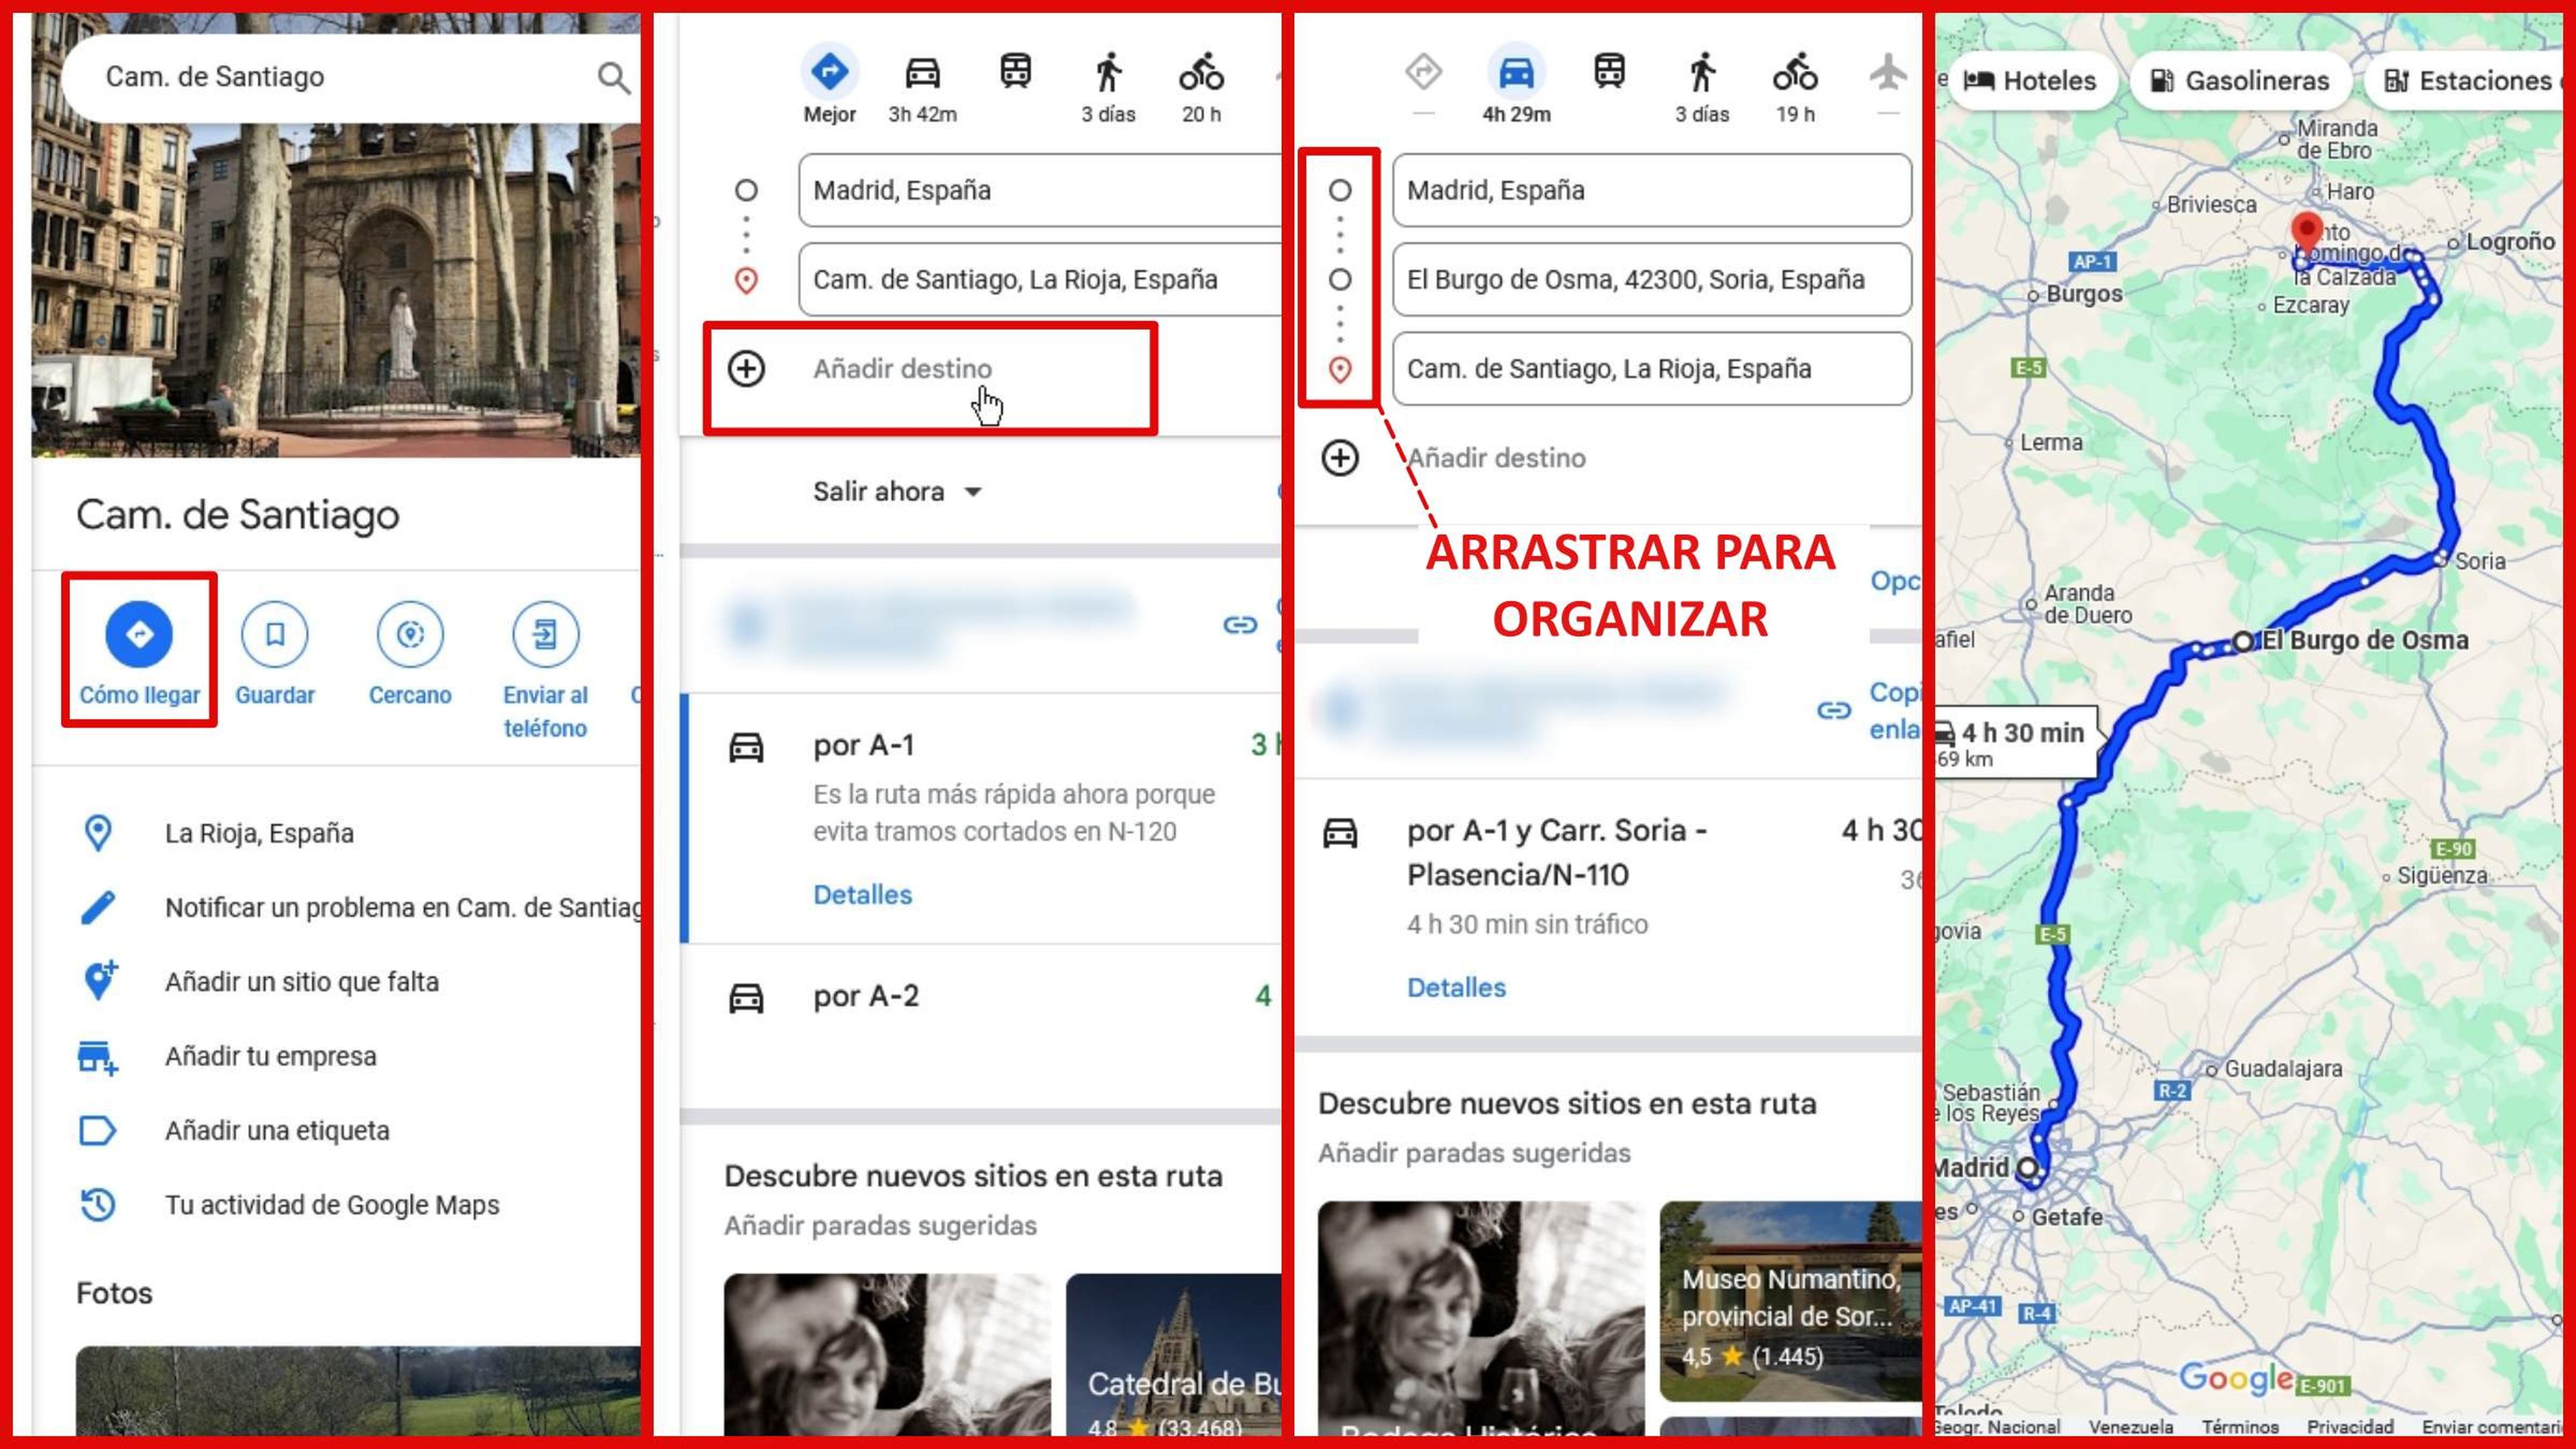The image size is (2576, 1449).
Task: Click the plus icon beside Añadir destino in second panel
Action: click(x=746, y=369)
